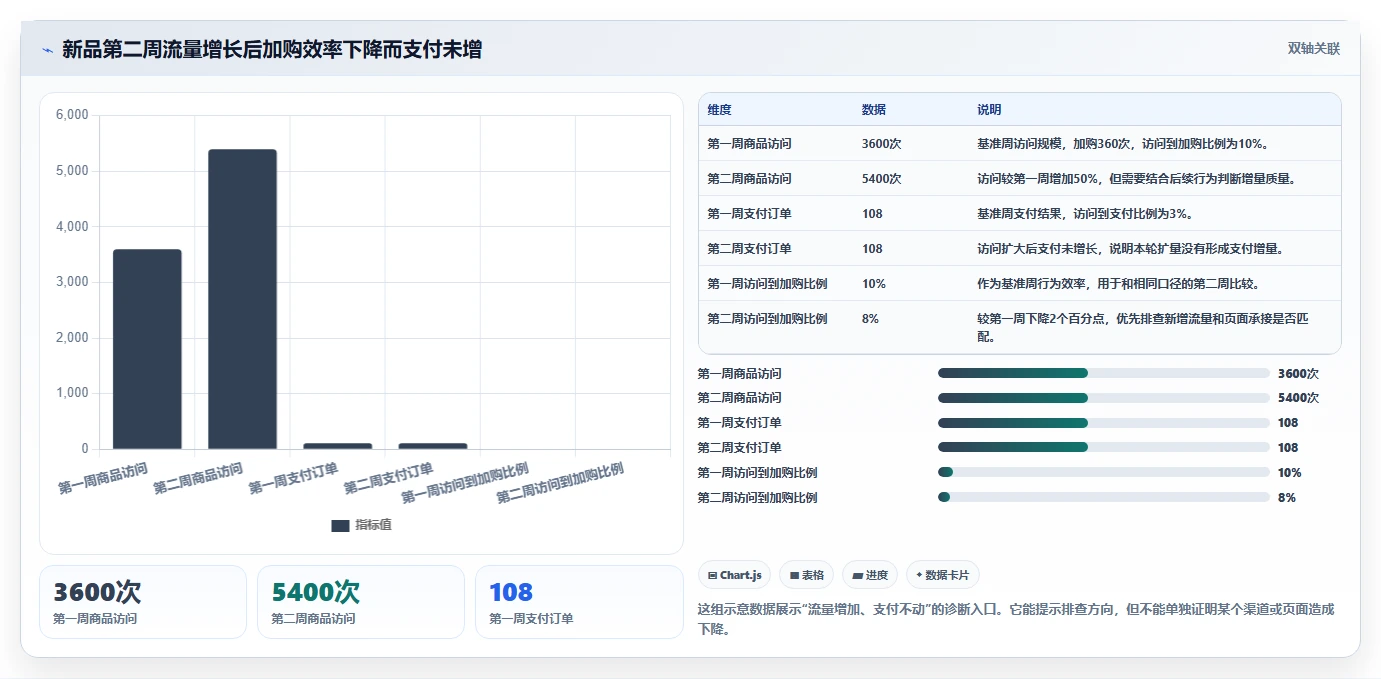Click the x-axis label 第二周访问到加购比例
Image resolution: width=1381 pixels, height=679 pixels.
point(560,483)
